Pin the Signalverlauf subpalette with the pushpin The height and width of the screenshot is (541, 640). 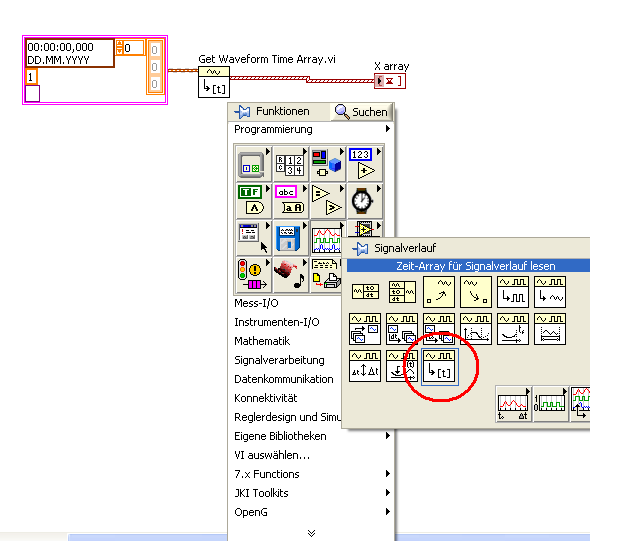point(360,248)
